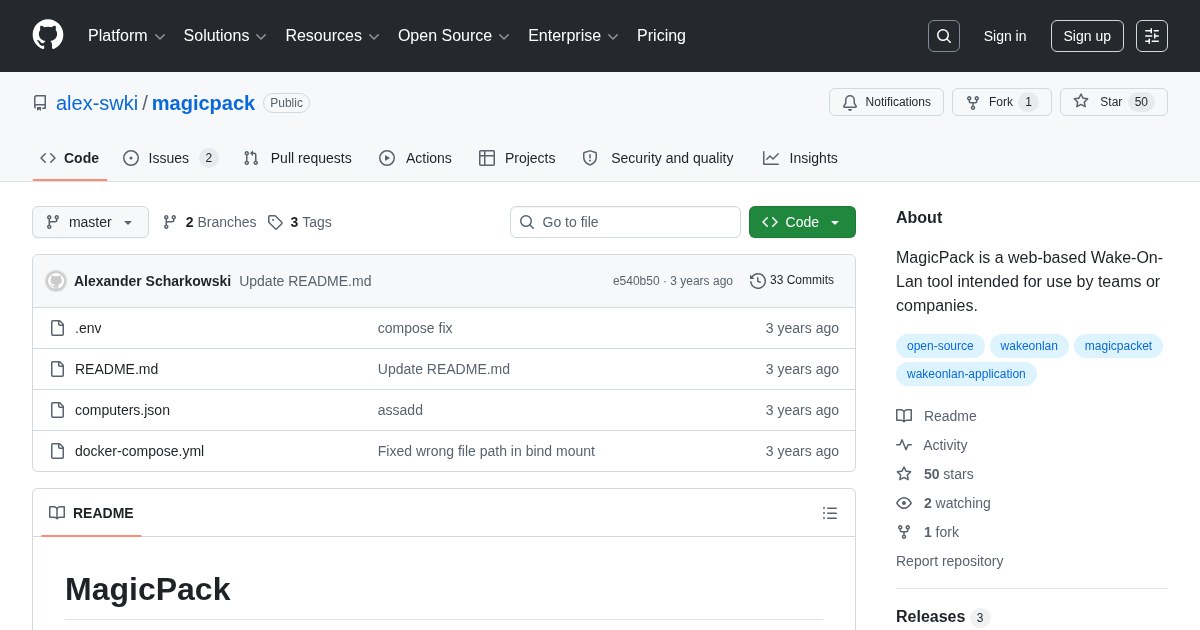Screen dimensions: 1200x630
Task: Click the Sign up button
Action: tap(1087, 36)
